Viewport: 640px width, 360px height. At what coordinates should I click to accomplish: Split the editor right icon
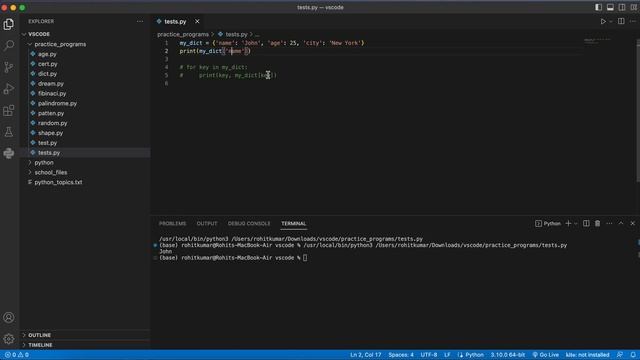pyautogui.click(x=621, y=21)
